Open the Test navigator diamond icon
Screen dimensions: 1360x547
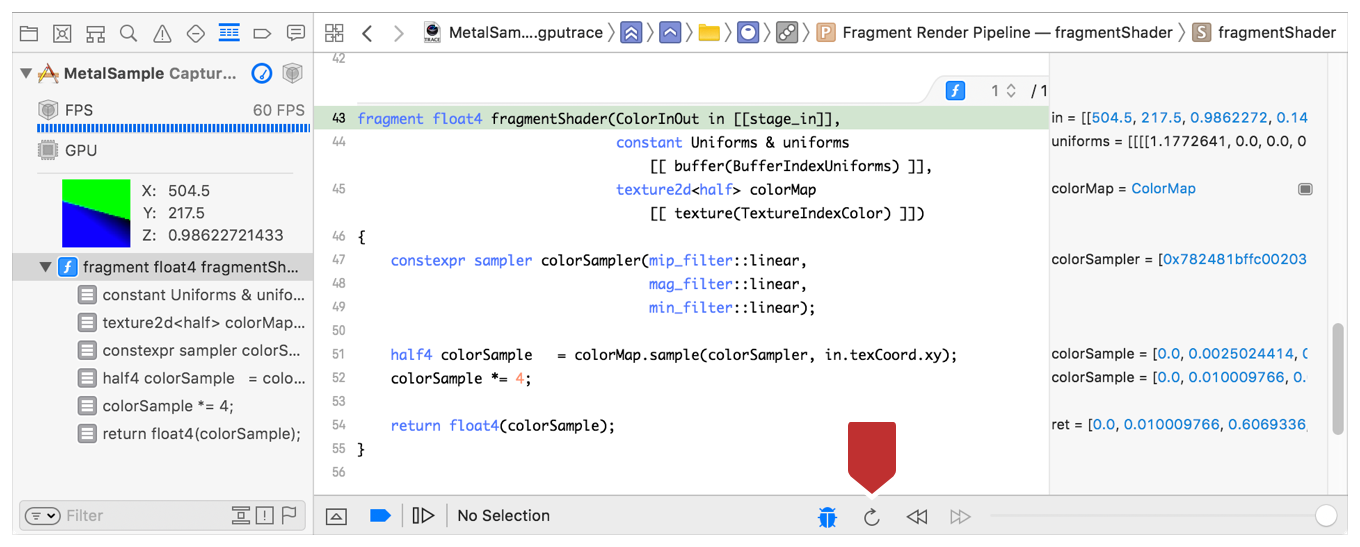click(196, 33)
